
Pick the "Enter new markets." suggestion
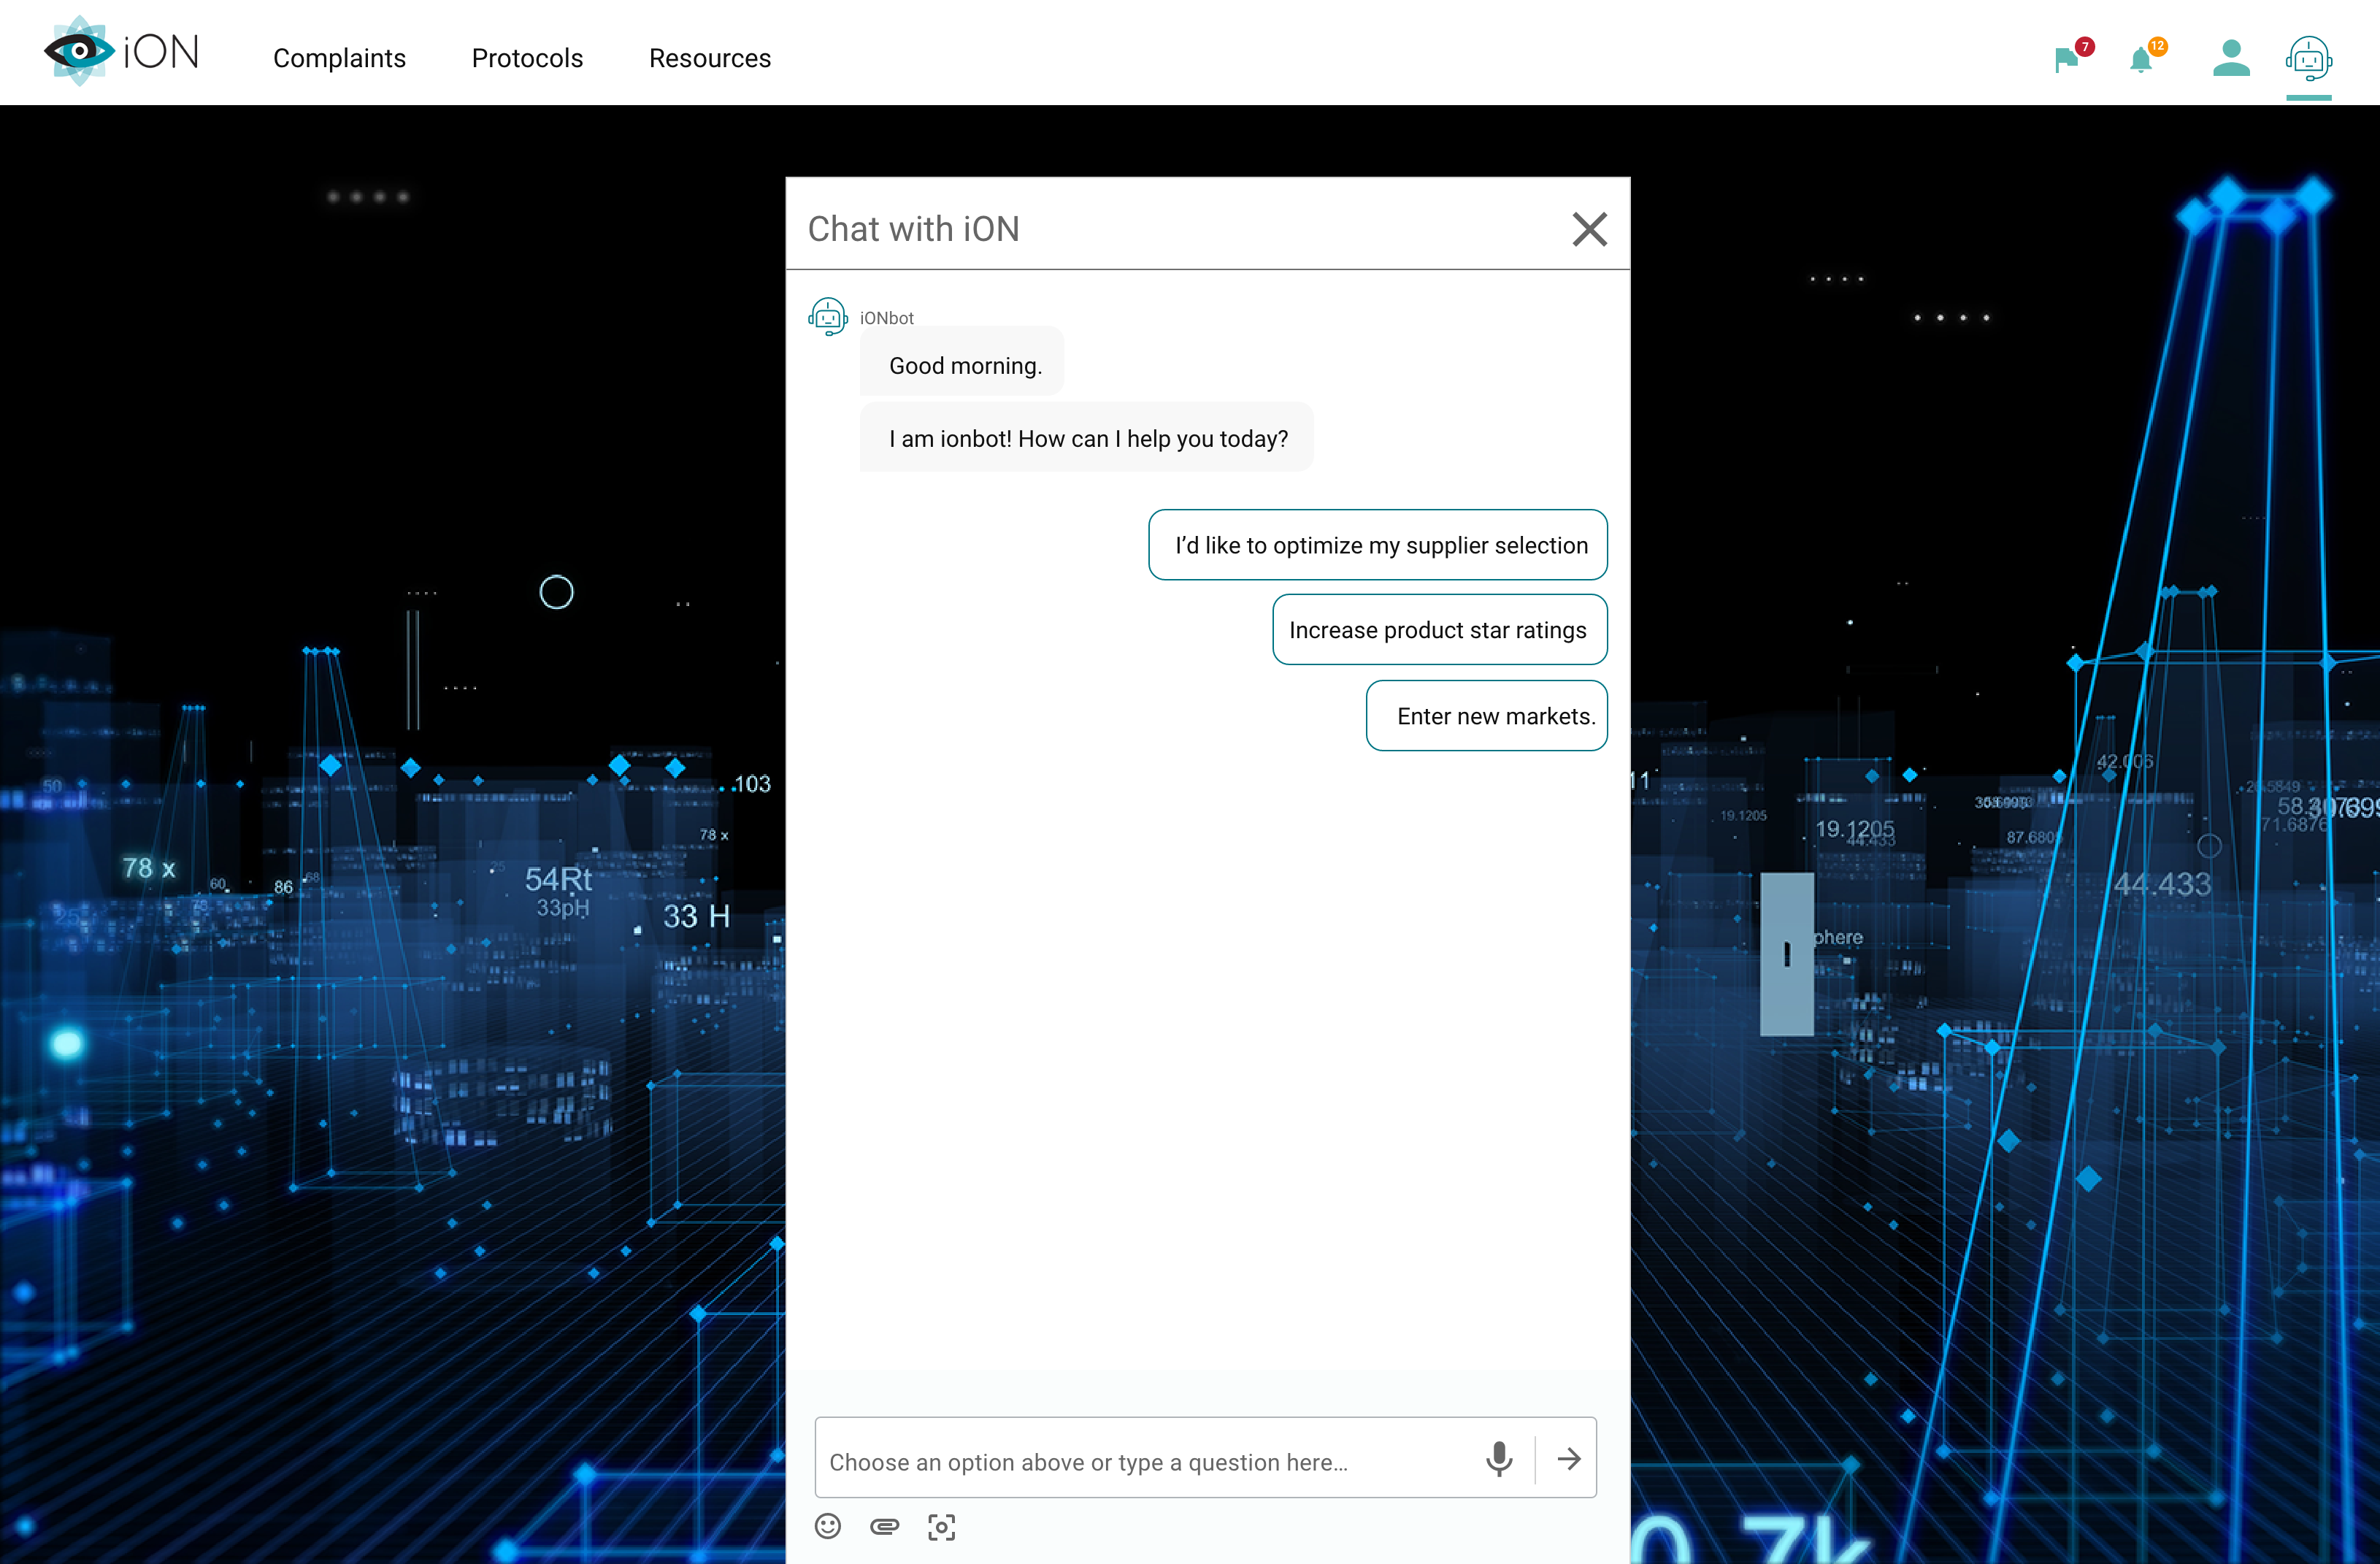1486,716
